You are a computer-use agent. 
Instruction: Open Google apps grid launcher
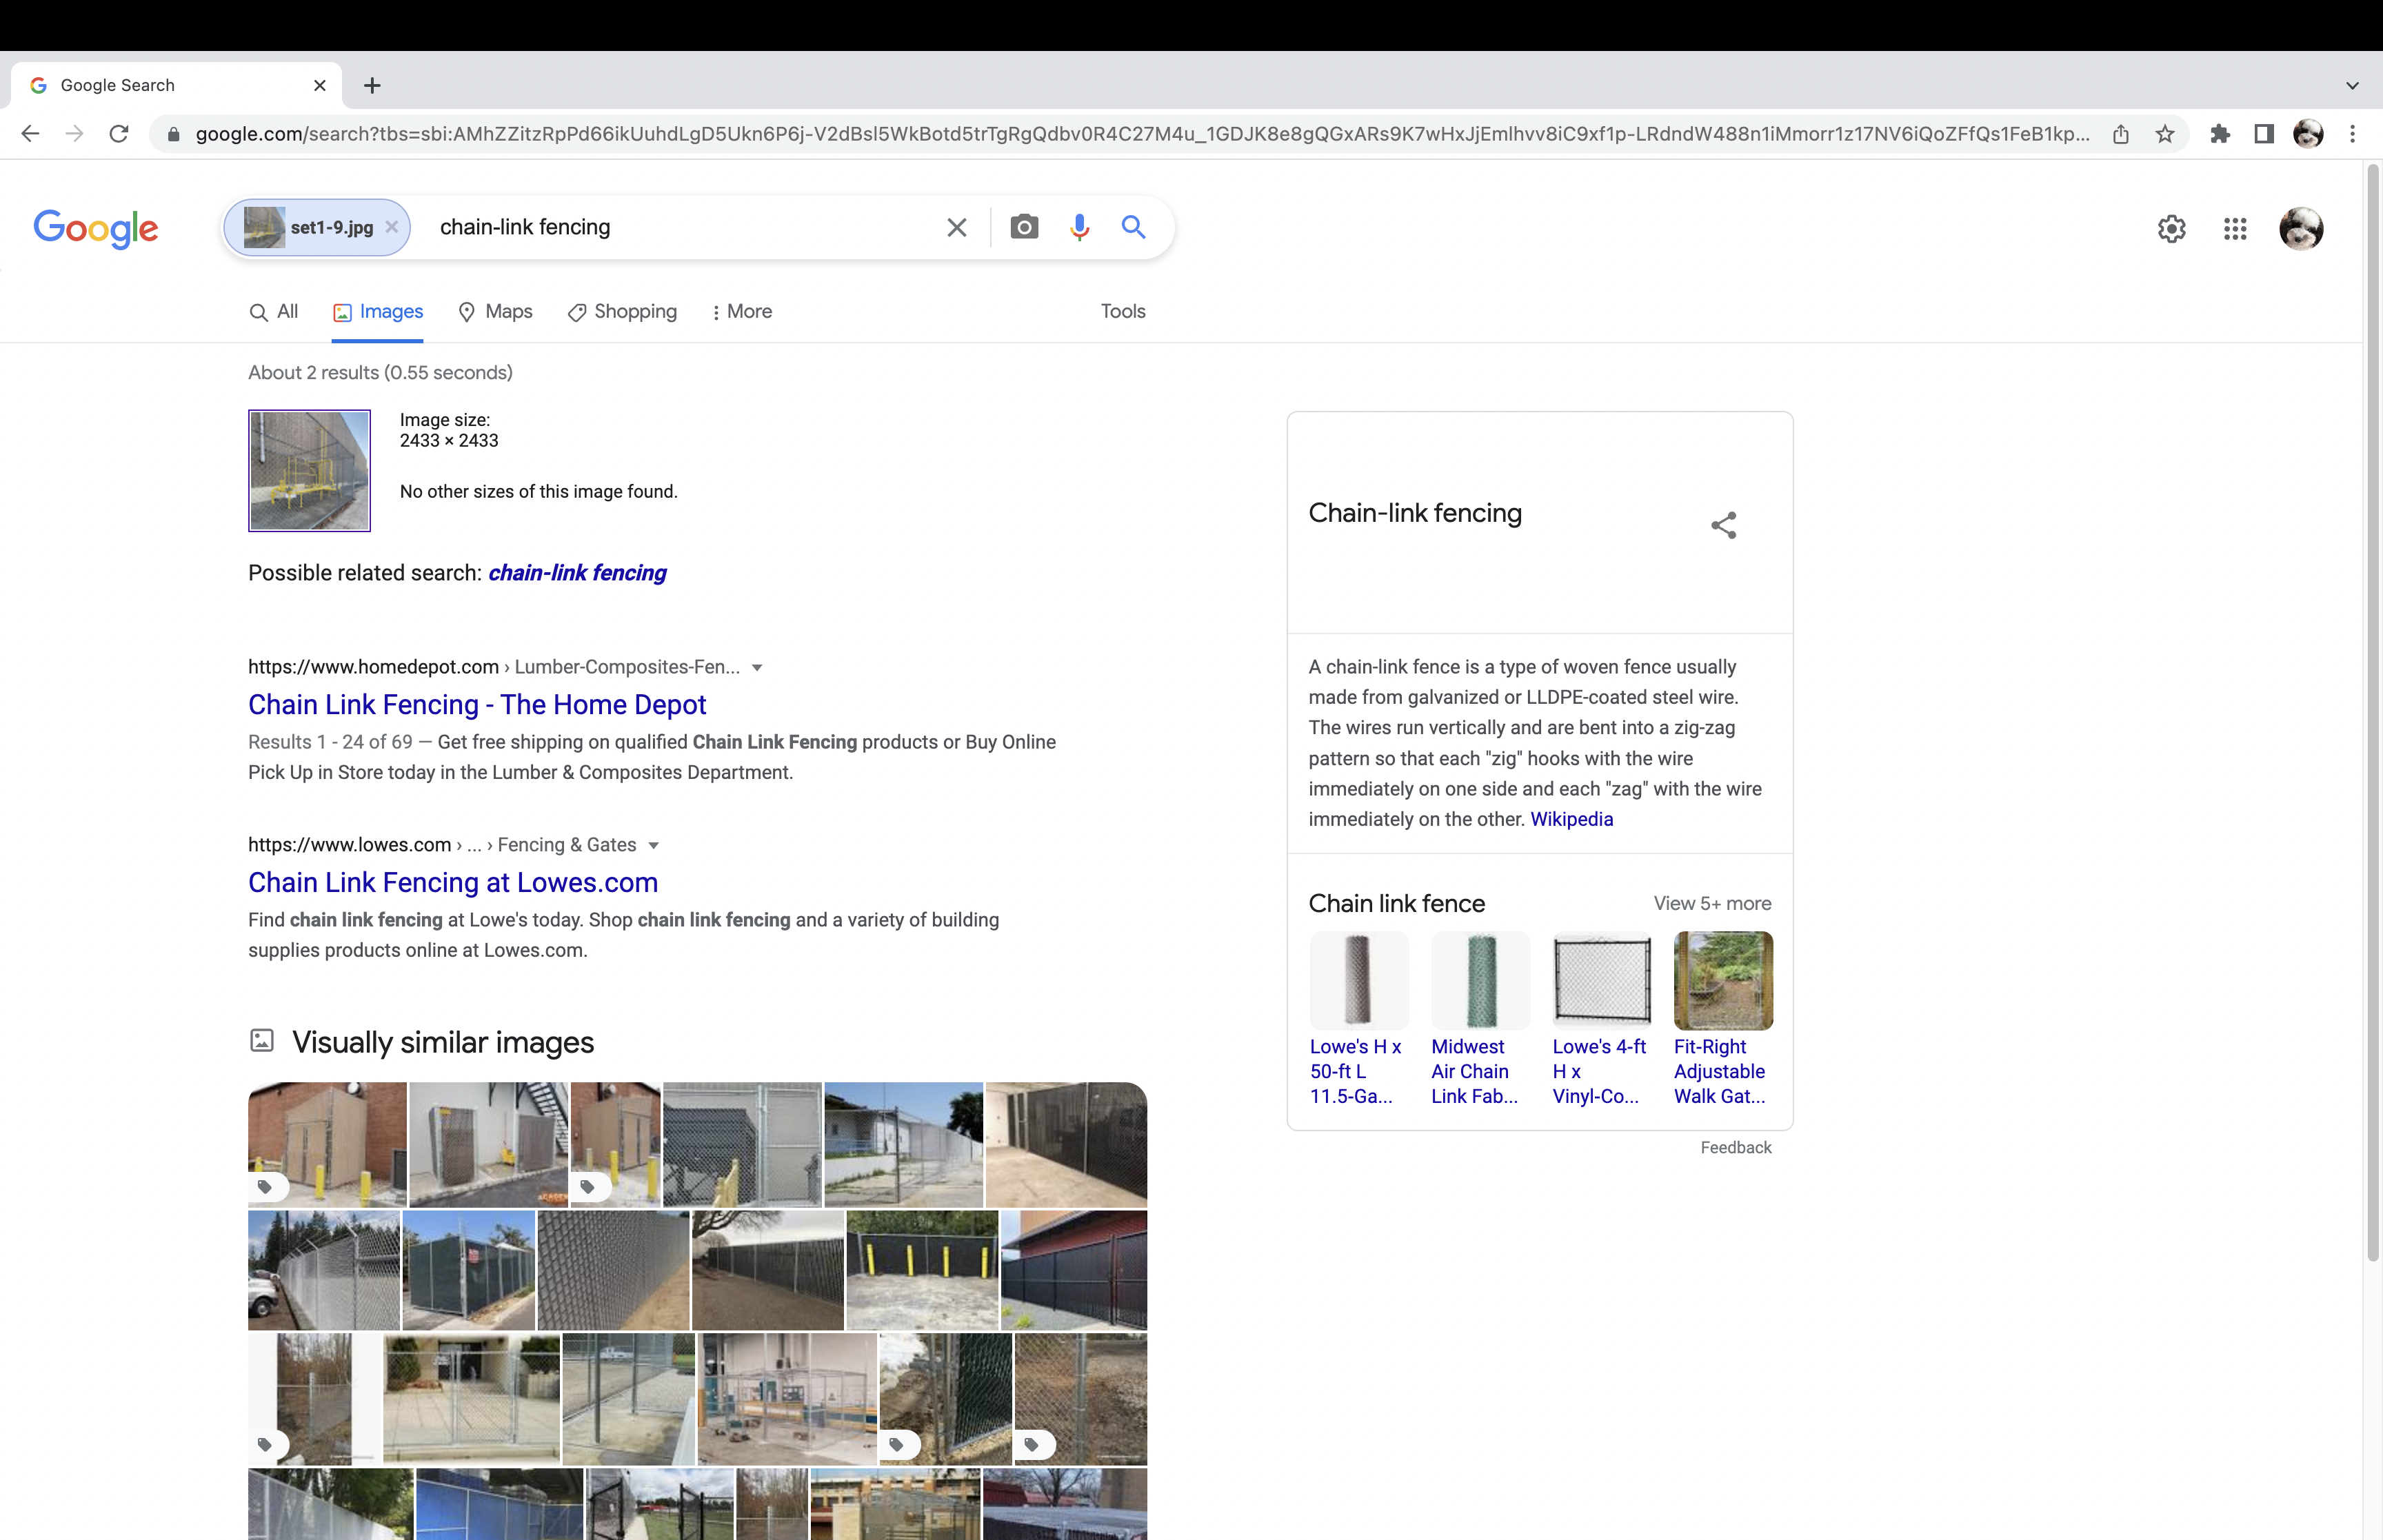[x=2235, y=229]
